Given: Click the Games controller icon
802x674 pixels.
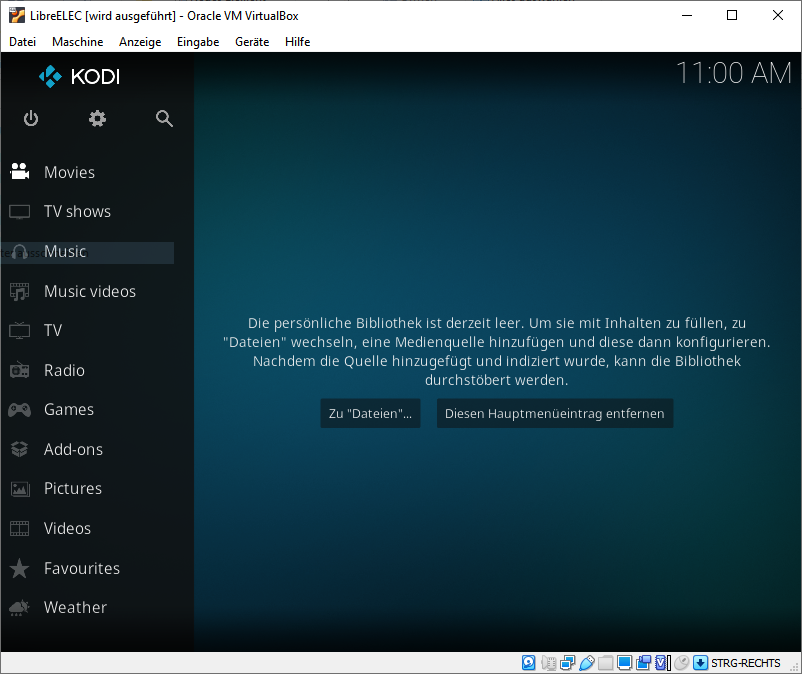Looking at the screenshot, I should 19,410.
